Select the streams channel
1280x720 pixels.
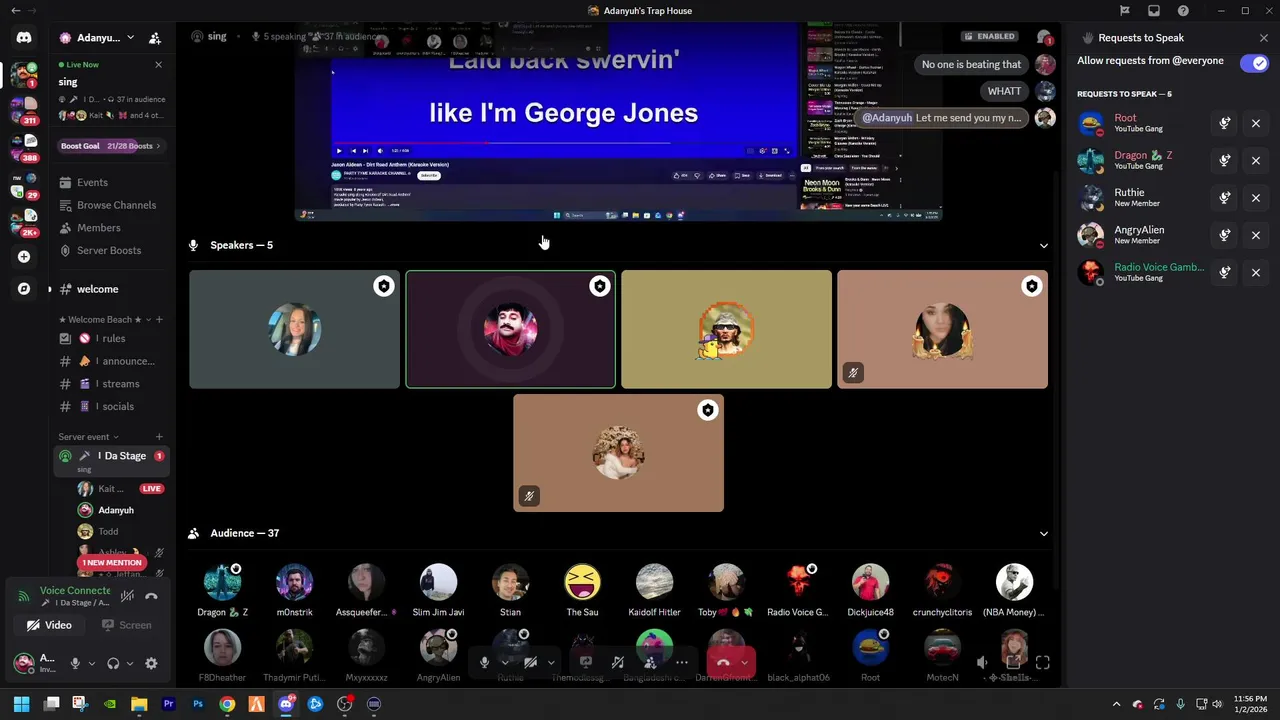[112, 384]
